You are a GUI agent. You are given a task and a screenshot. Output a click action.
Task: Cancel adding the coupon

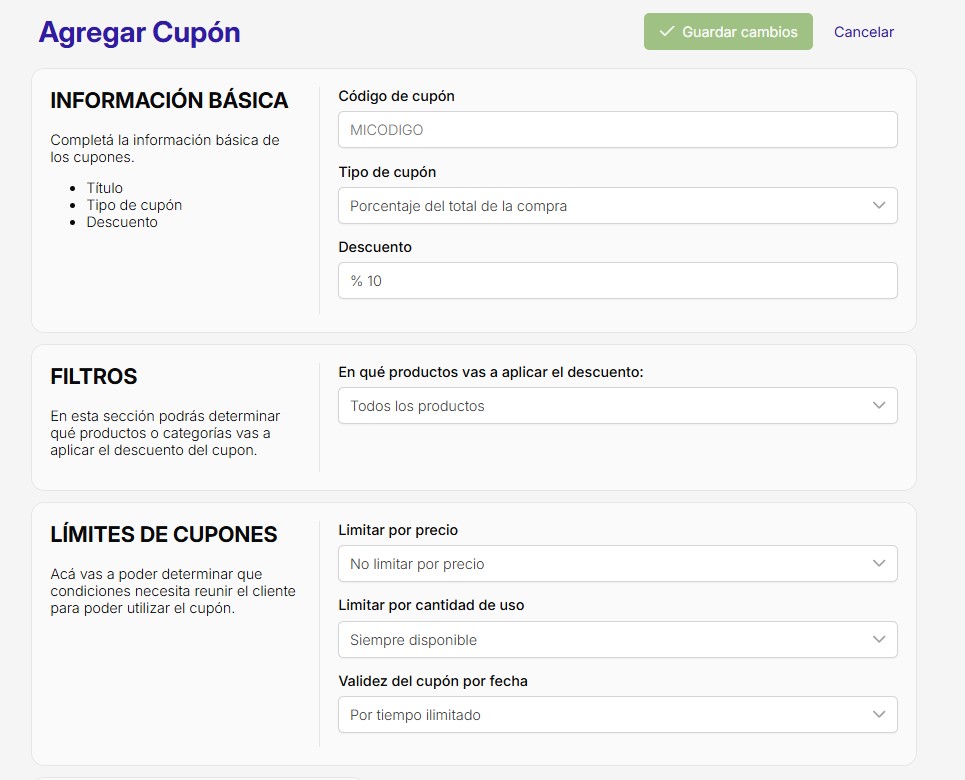click(864, 32)
